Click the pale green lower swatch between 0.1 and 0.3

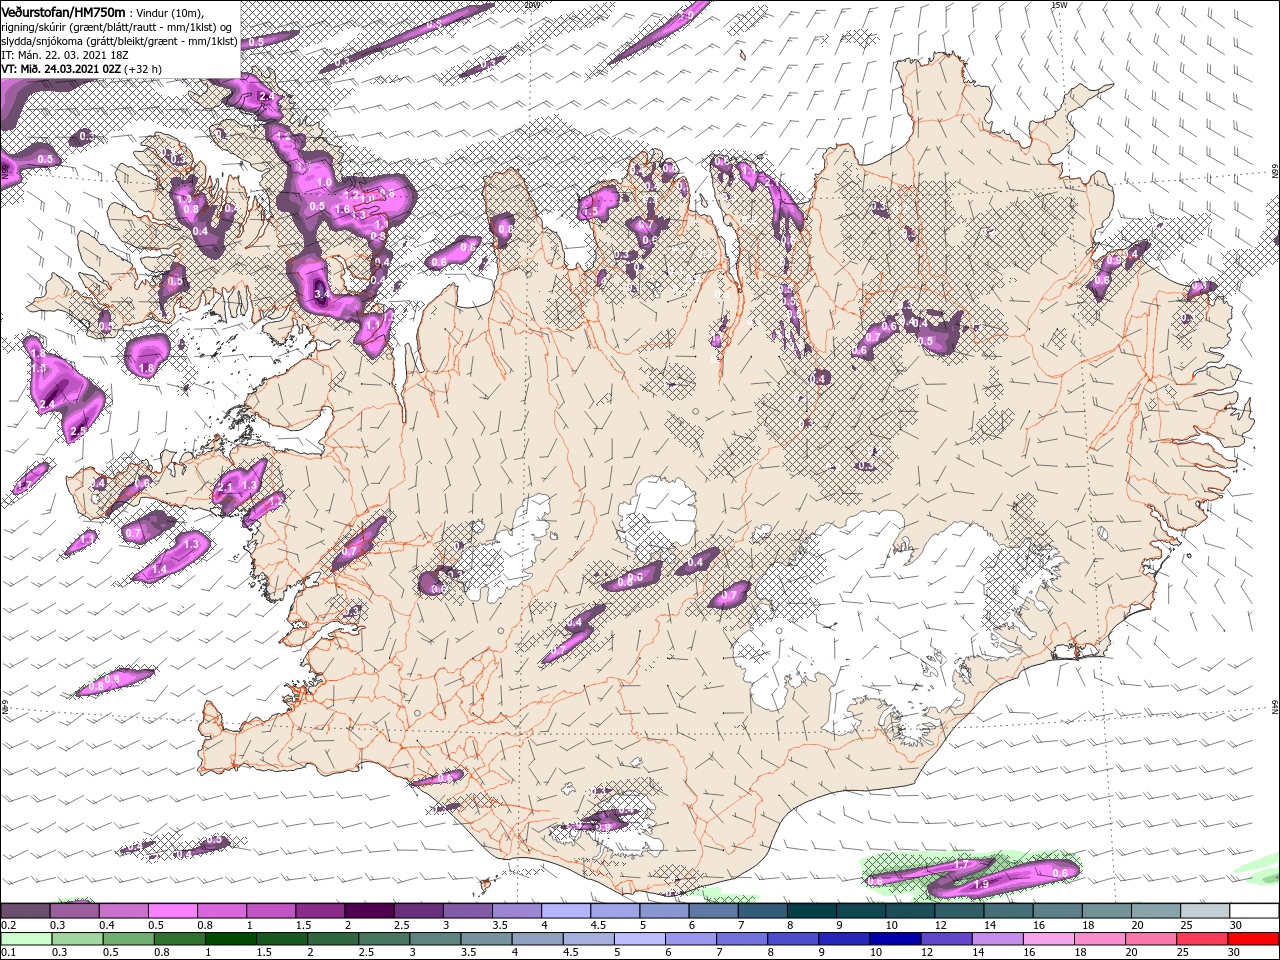[x=25, y=939]
